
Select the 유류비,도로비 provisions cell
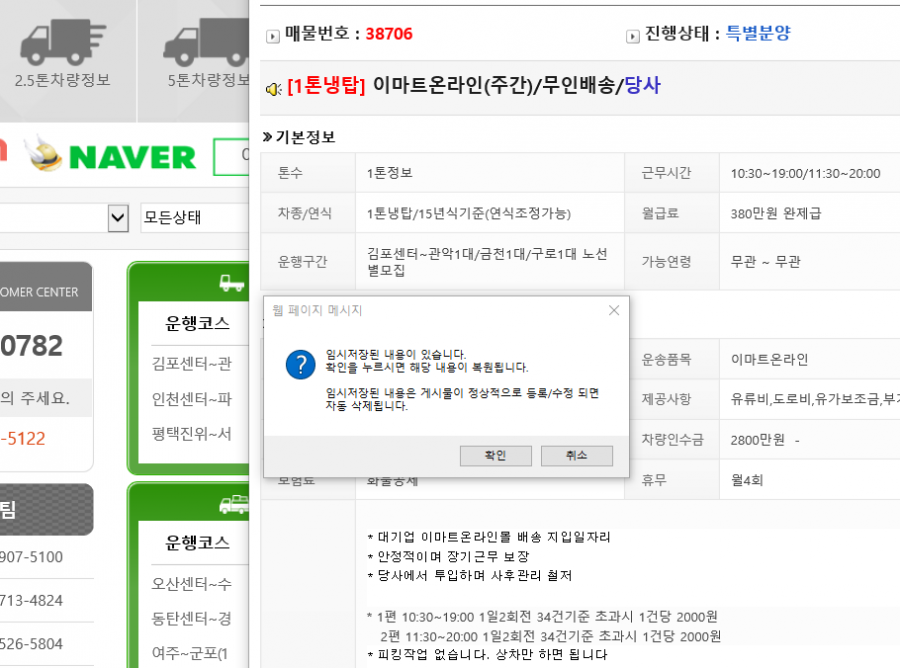click(x=809, y=399)
